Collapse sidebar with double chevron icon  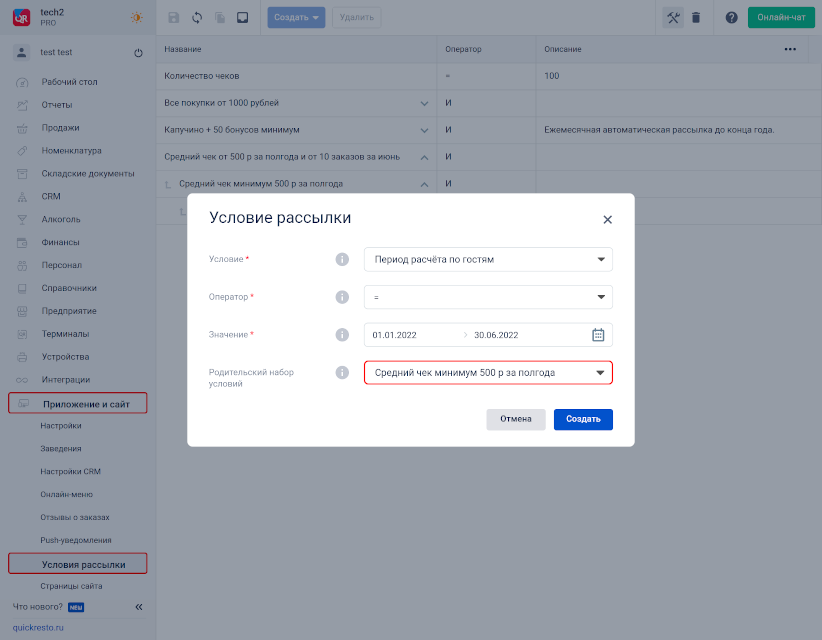tap(139, 607)
